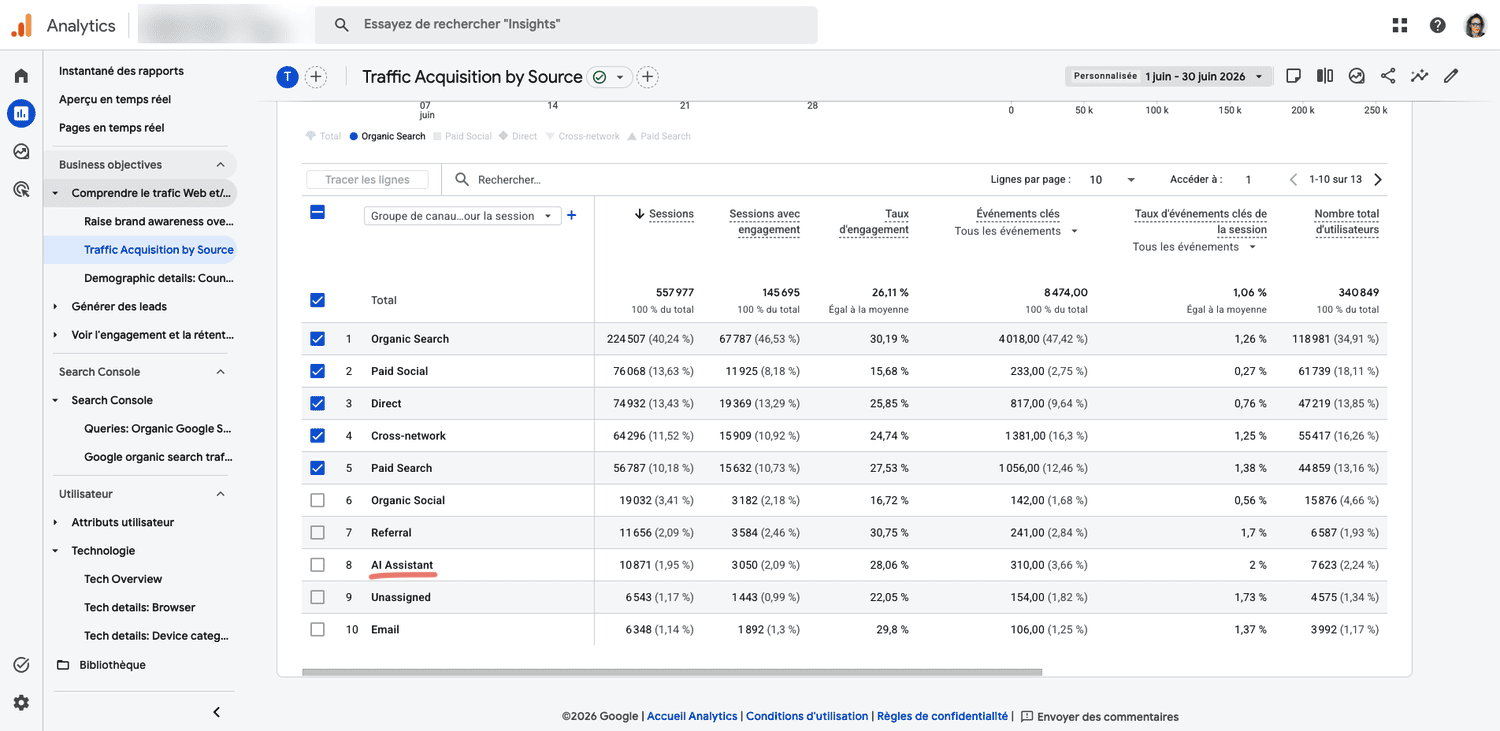Uncheck the Total row checkbox
This screenshot has height=731, width=1500.
[317, 300]
